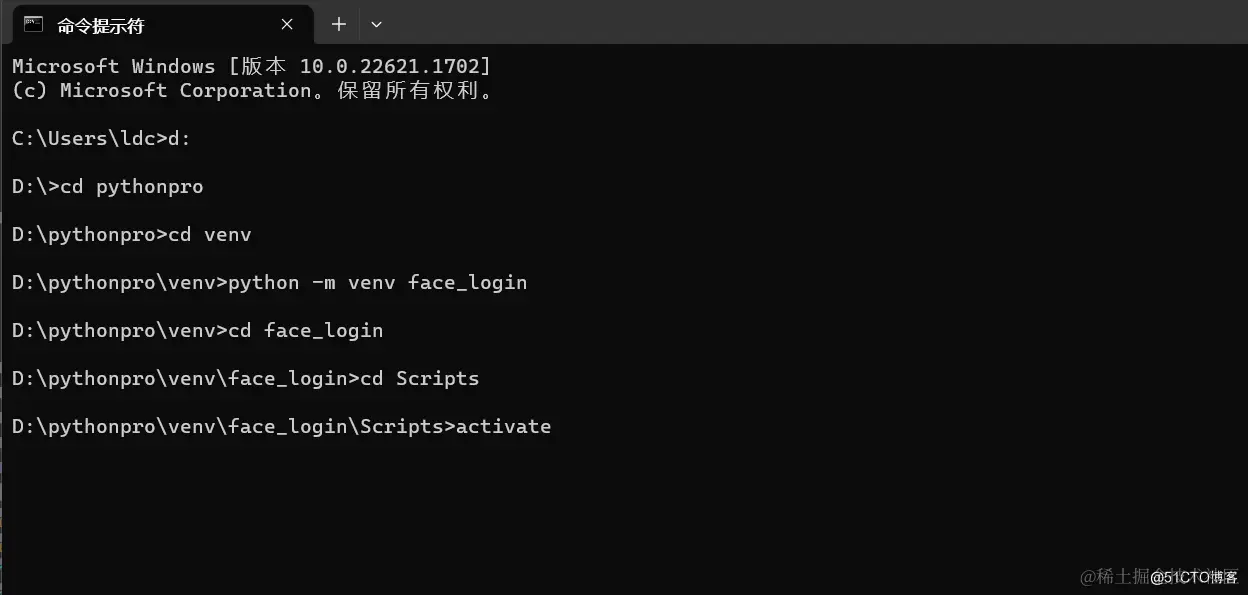Click the word activate in the last command
Viewport: 1248px width, 595px height.
point(503,426)
